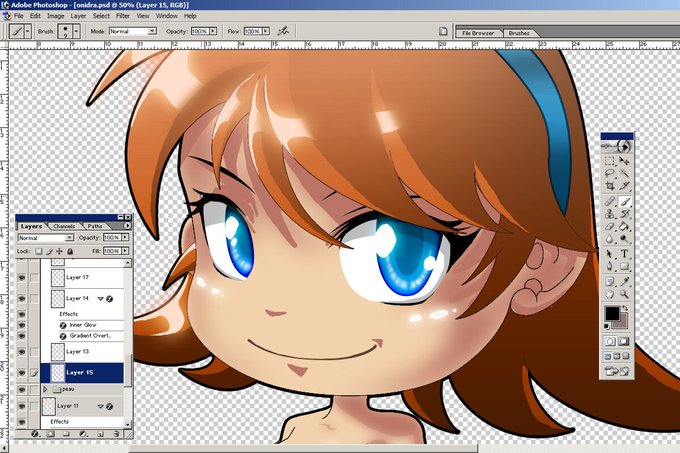Toggle lock transparent pixels
680x453 pixels.
pyautogui.click(x=39, y=251)
